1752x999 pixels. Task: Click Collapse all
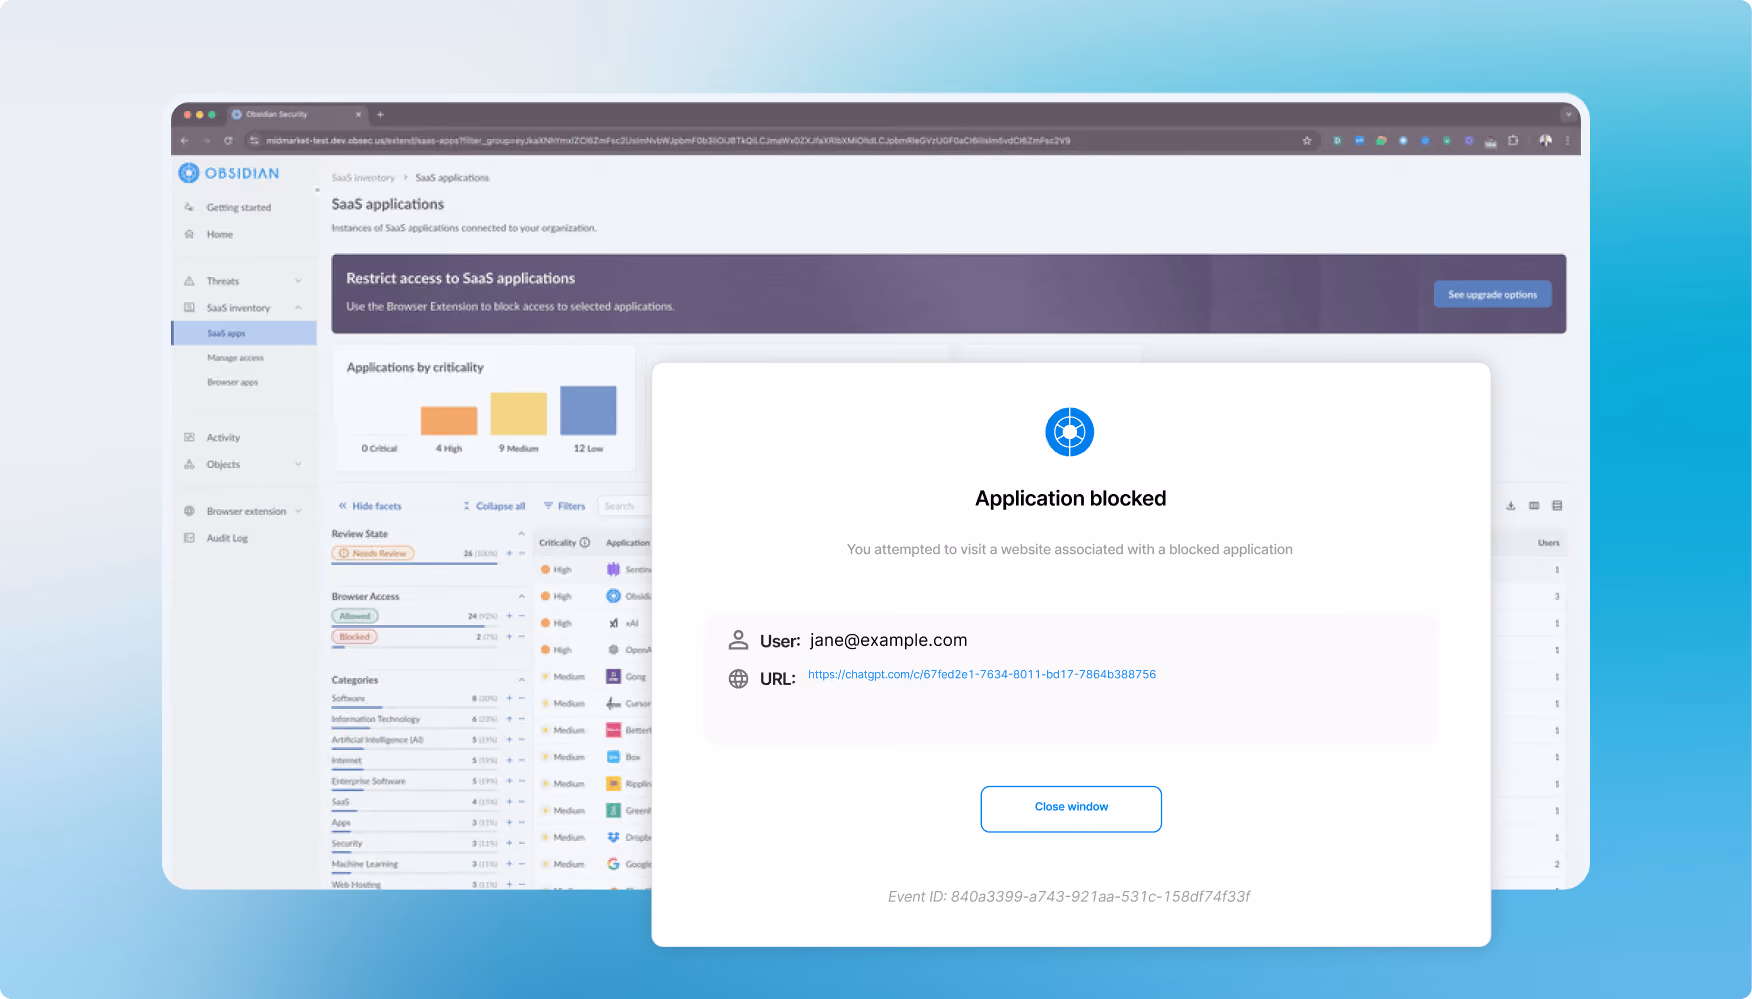(494, 507)
